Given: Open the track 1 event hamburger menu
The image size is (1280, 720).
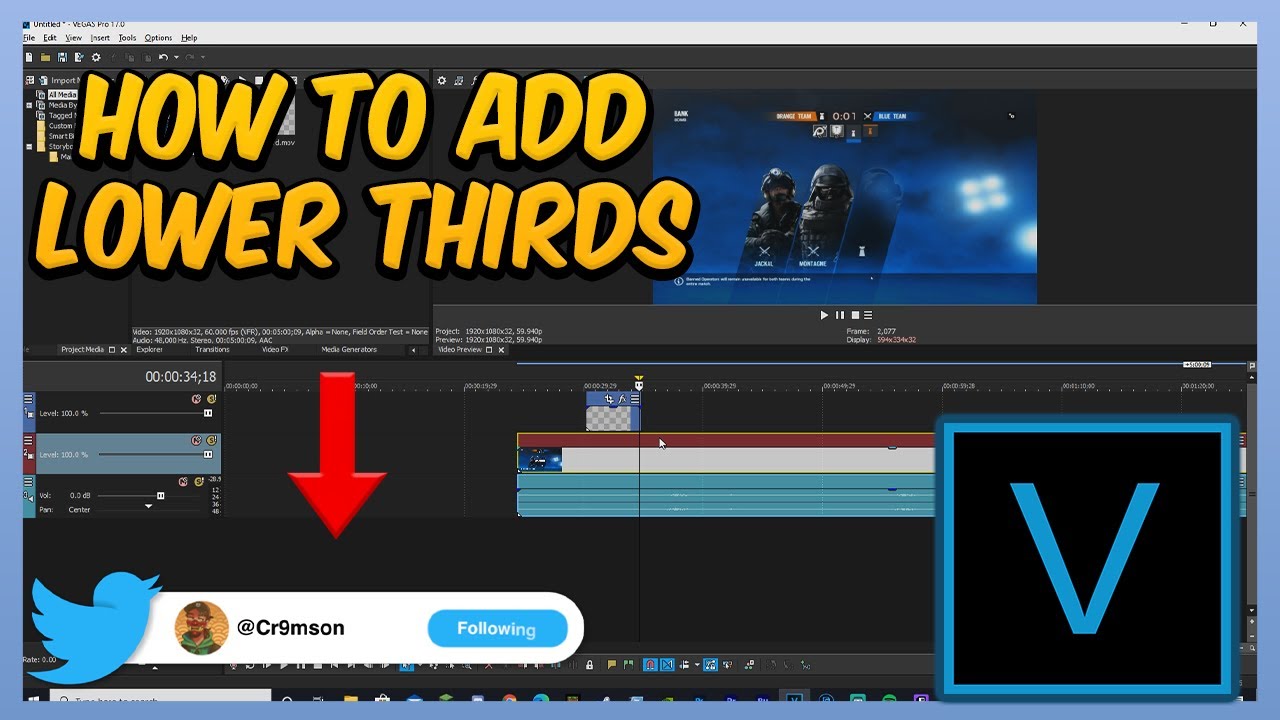Looking at the screenshot, I should coord(634,399).
